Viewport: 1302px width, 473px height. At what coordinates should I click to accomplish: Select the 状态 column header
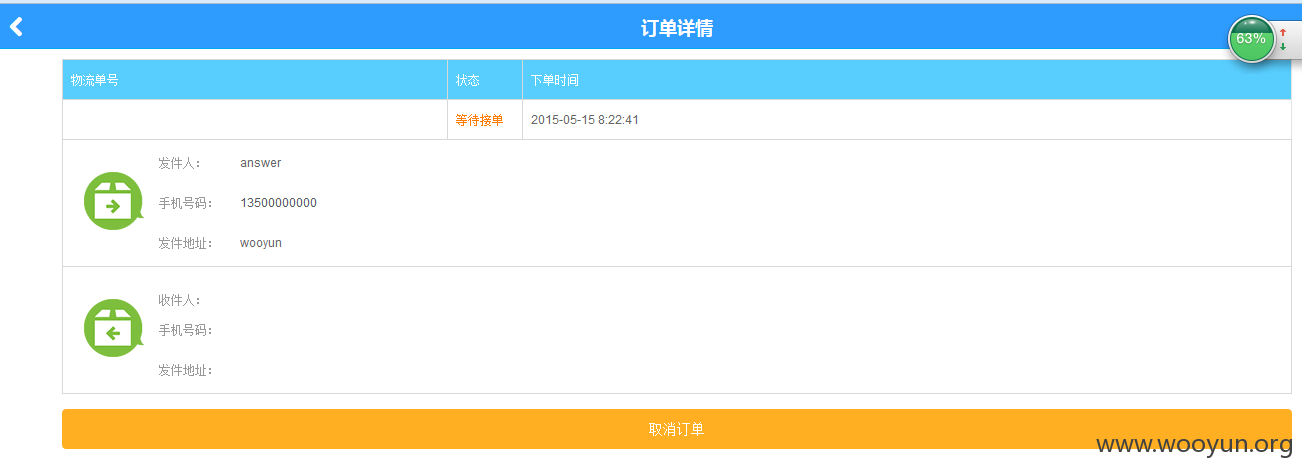pos(485,80)
